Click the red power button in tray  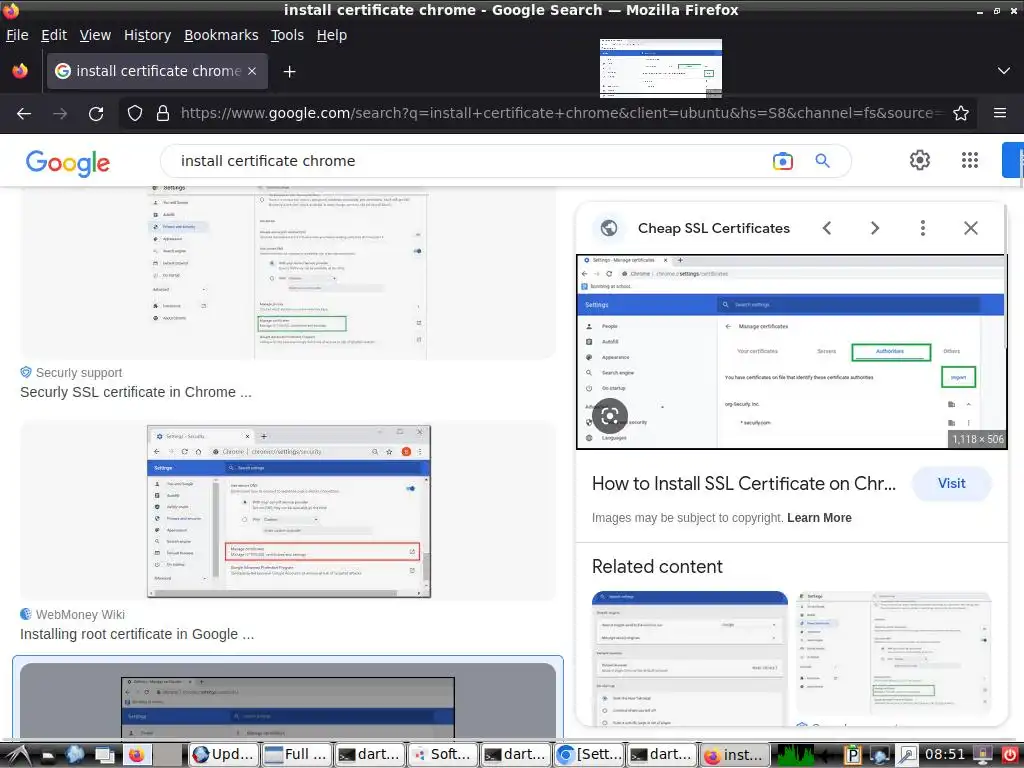pos(1010,755)
